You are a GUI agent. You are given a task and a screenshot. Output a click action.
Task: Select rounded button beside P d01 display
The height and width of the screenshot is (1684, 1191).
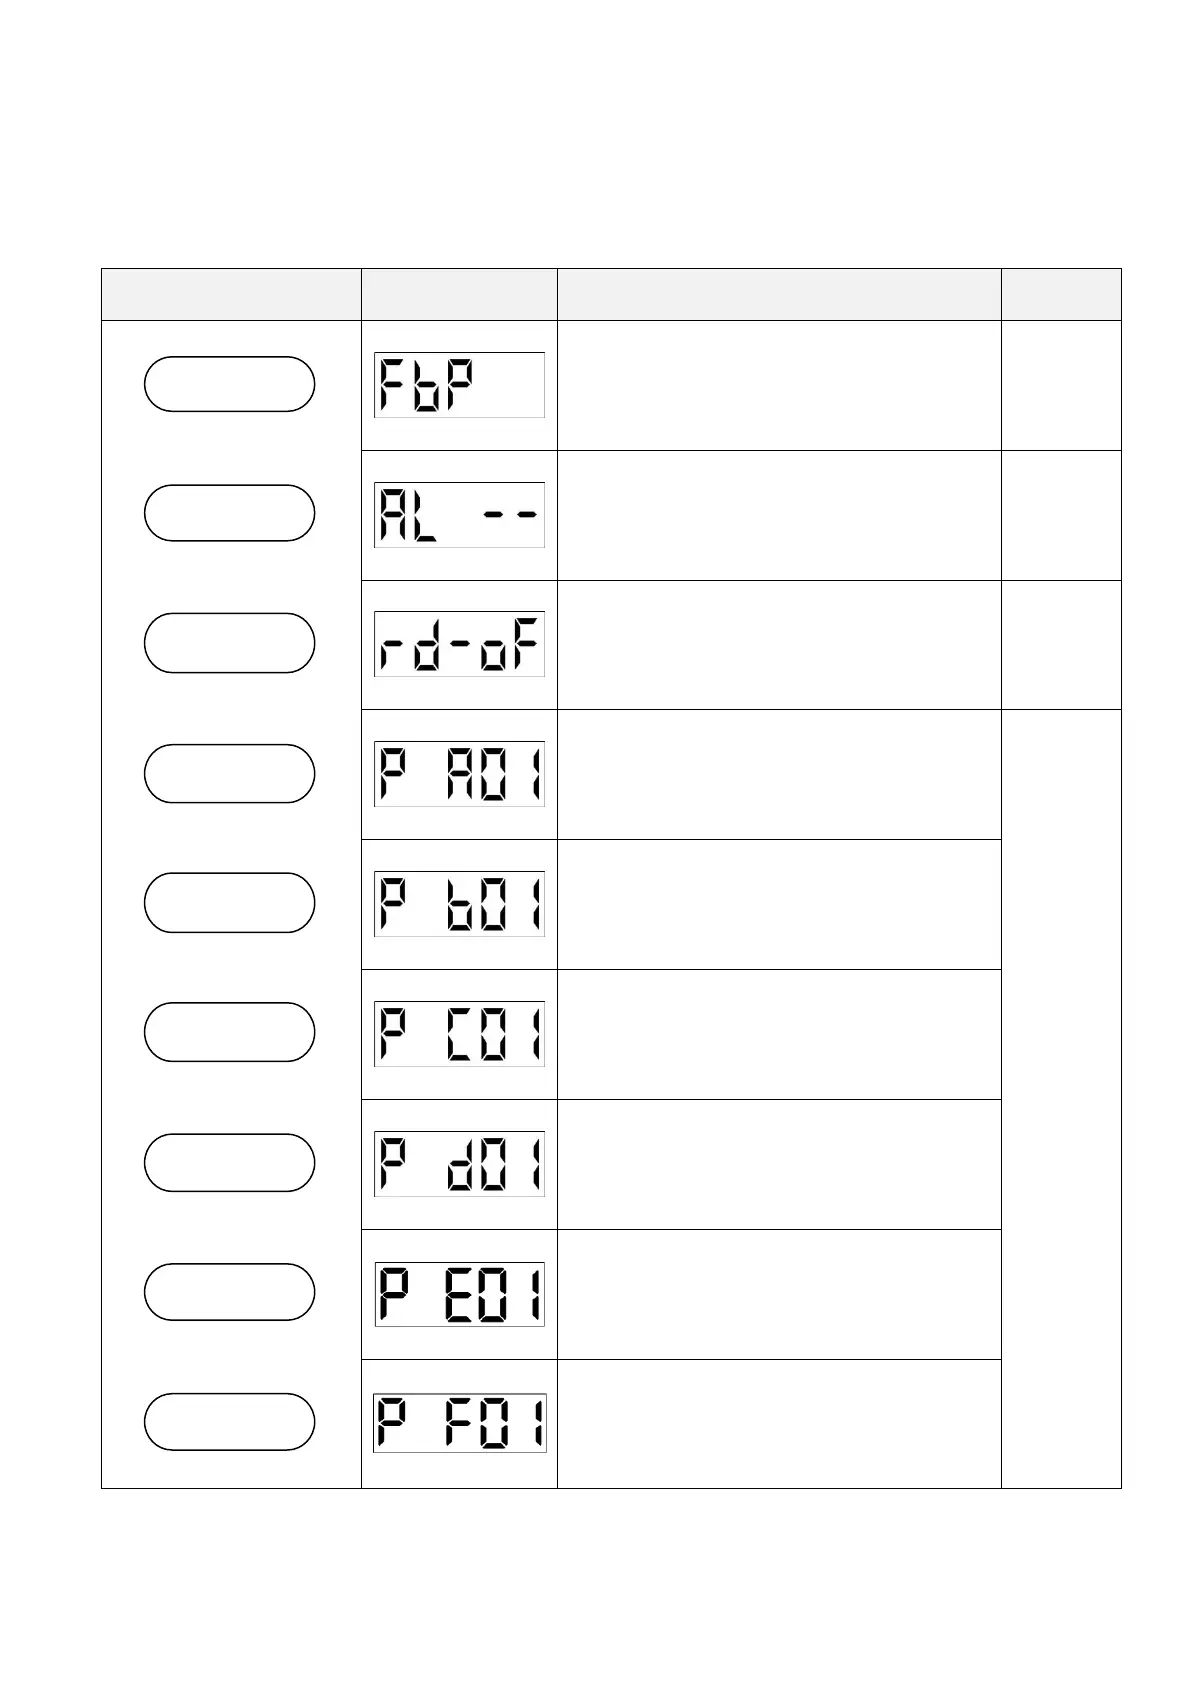point(230,1163)
